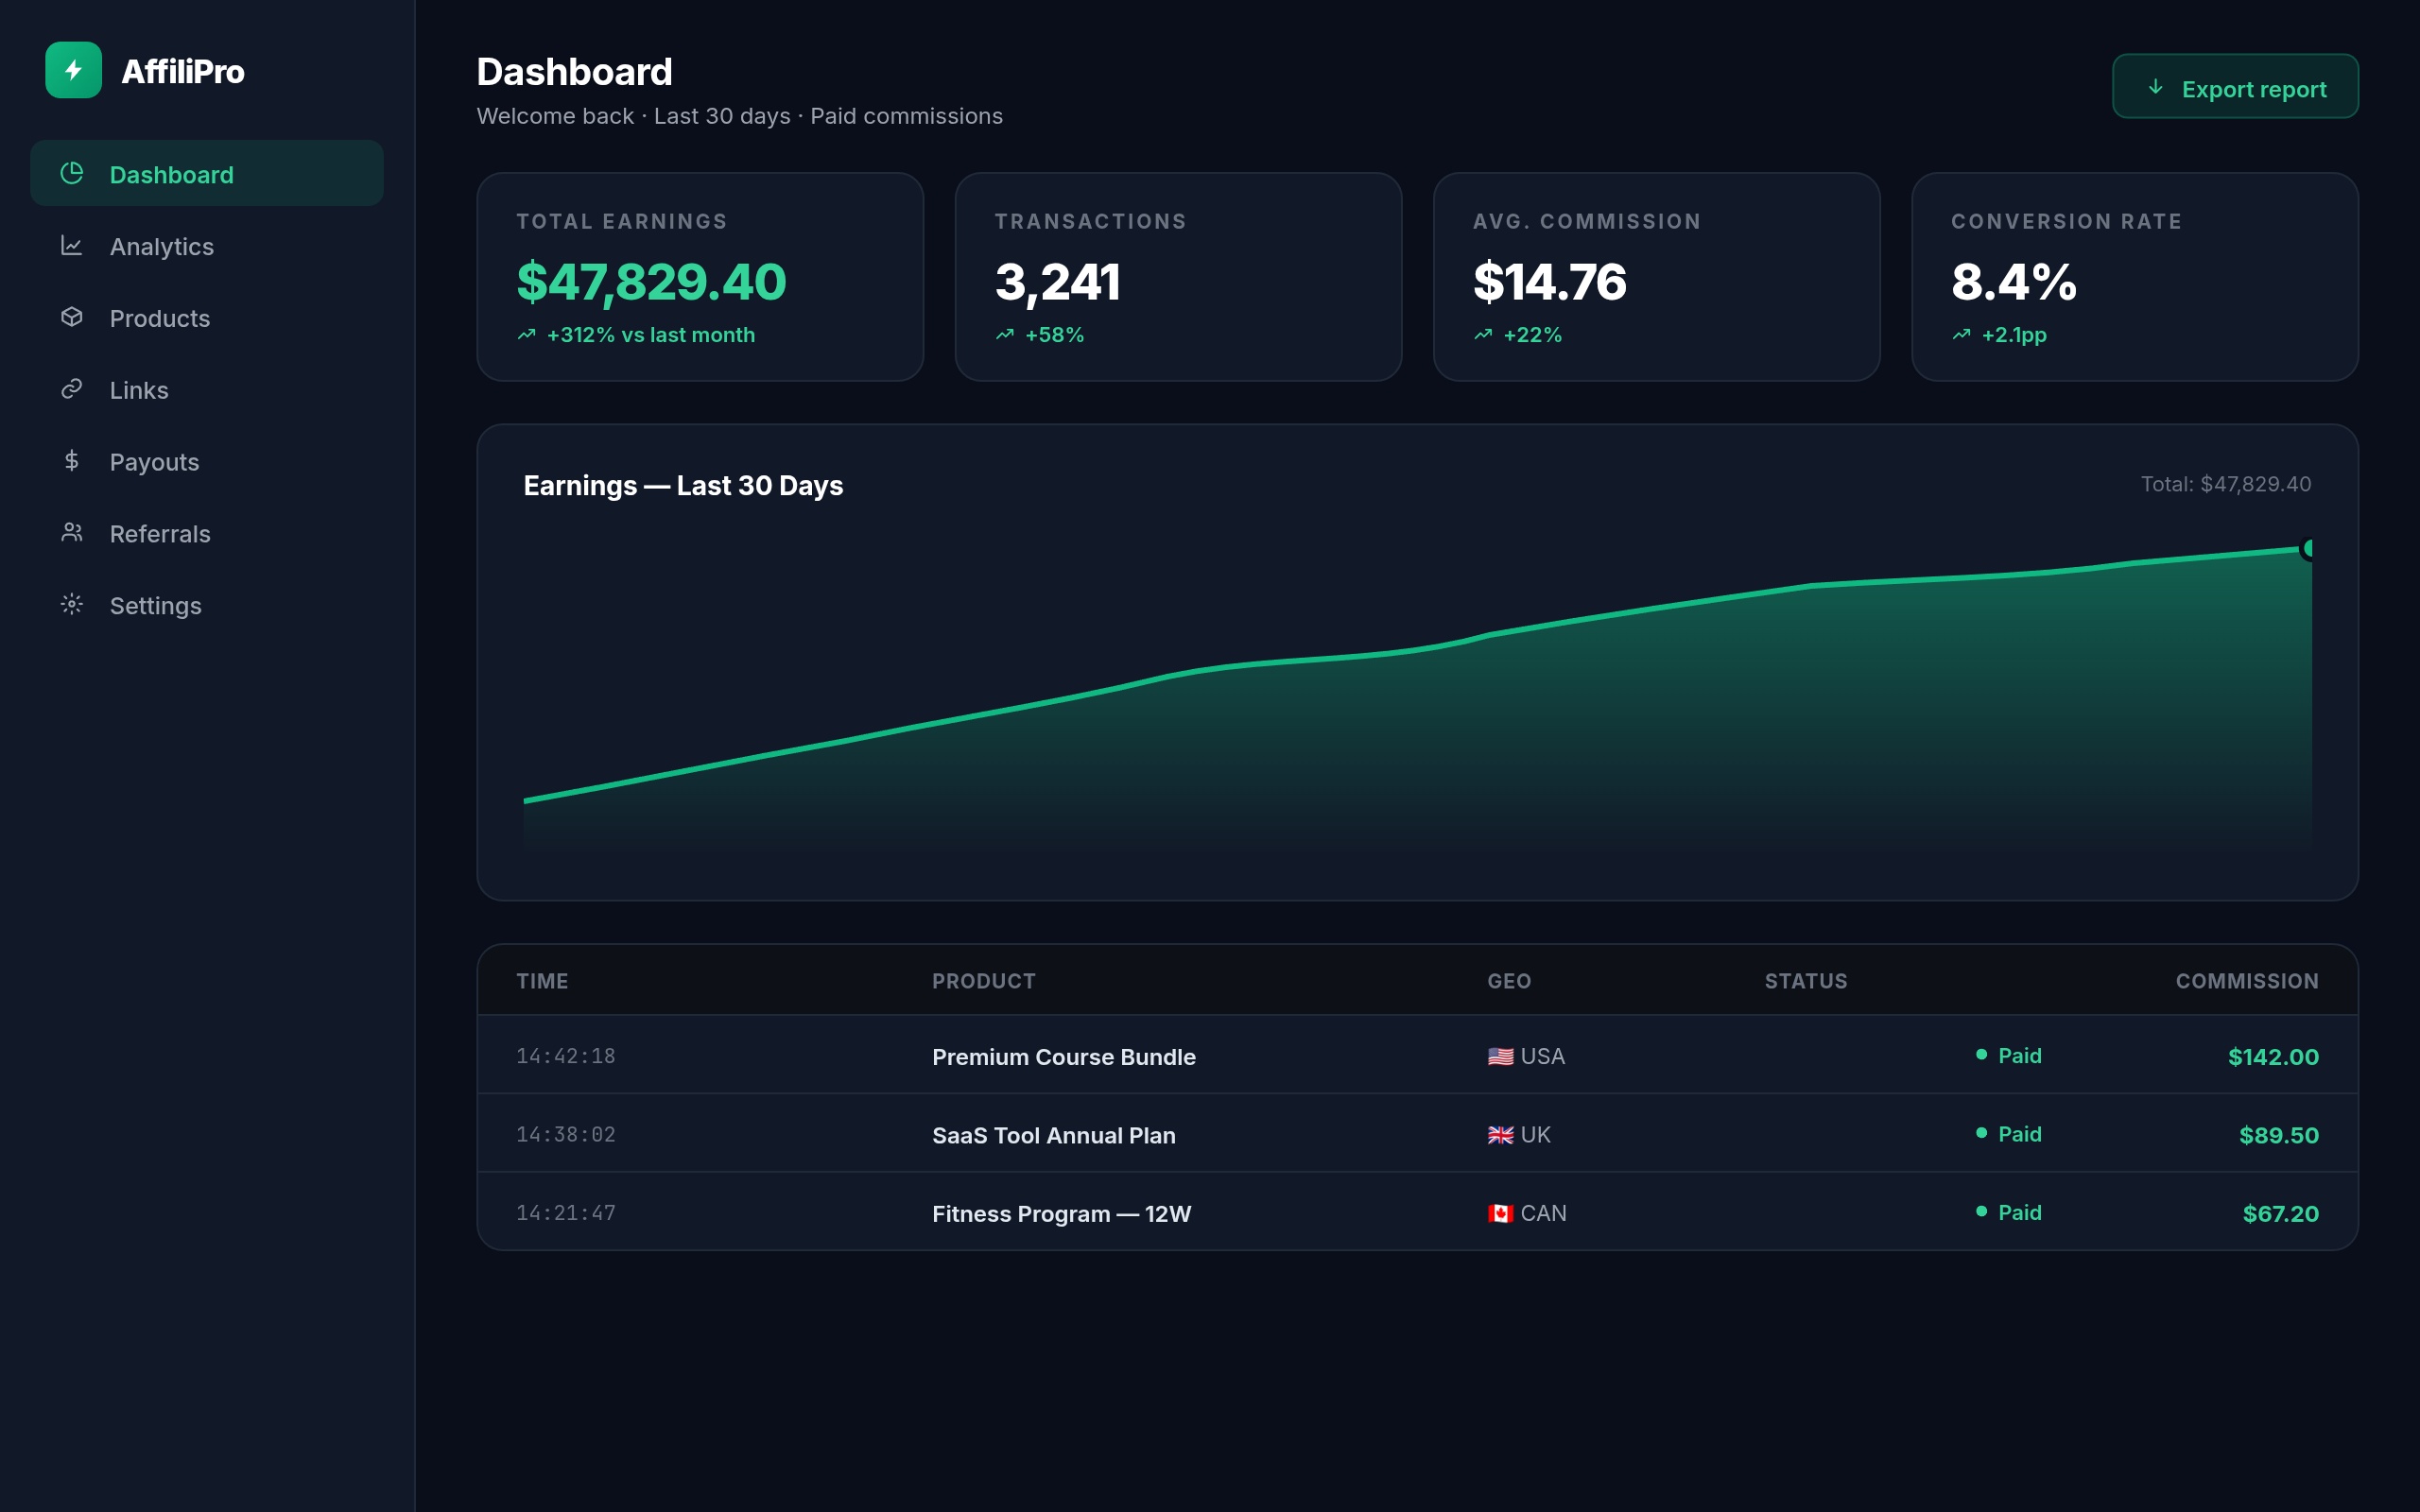2420x1512 pixels.
Task: Click the AffiliPro lightning bolt logo
Action: (x=73, y=70)
